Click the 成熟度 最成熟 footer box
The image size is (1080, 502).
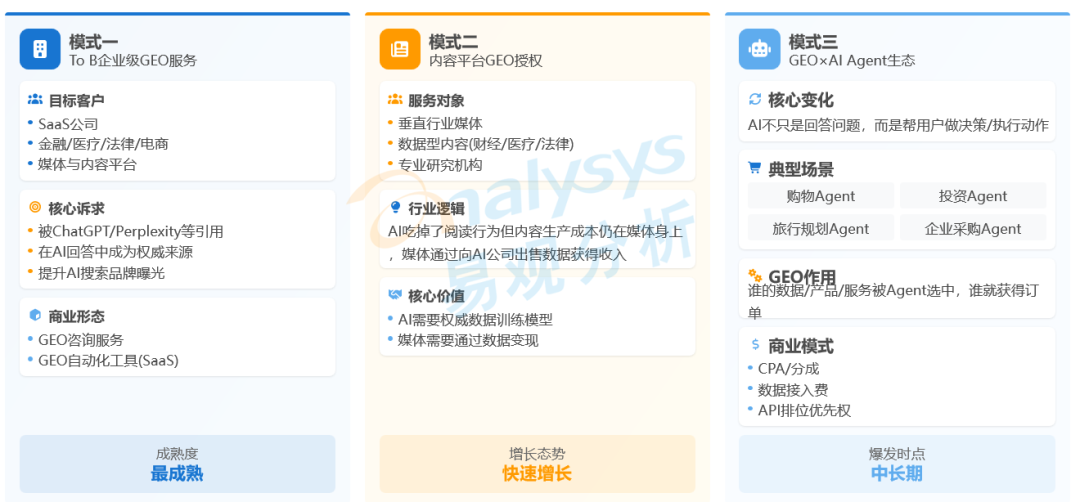click(178, 463)
